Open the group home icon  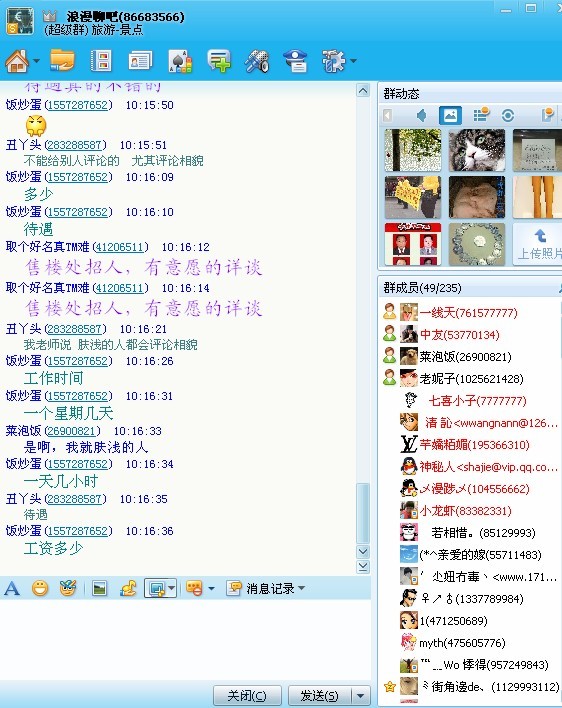tap(17, 61)
